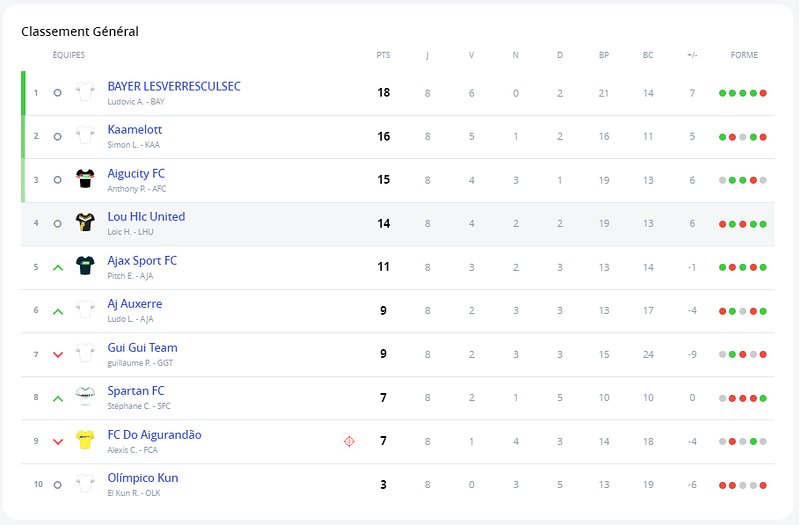Click the ÉQUIPES column header
Screen dimensions: 800x525
click(x=68, y=55)
